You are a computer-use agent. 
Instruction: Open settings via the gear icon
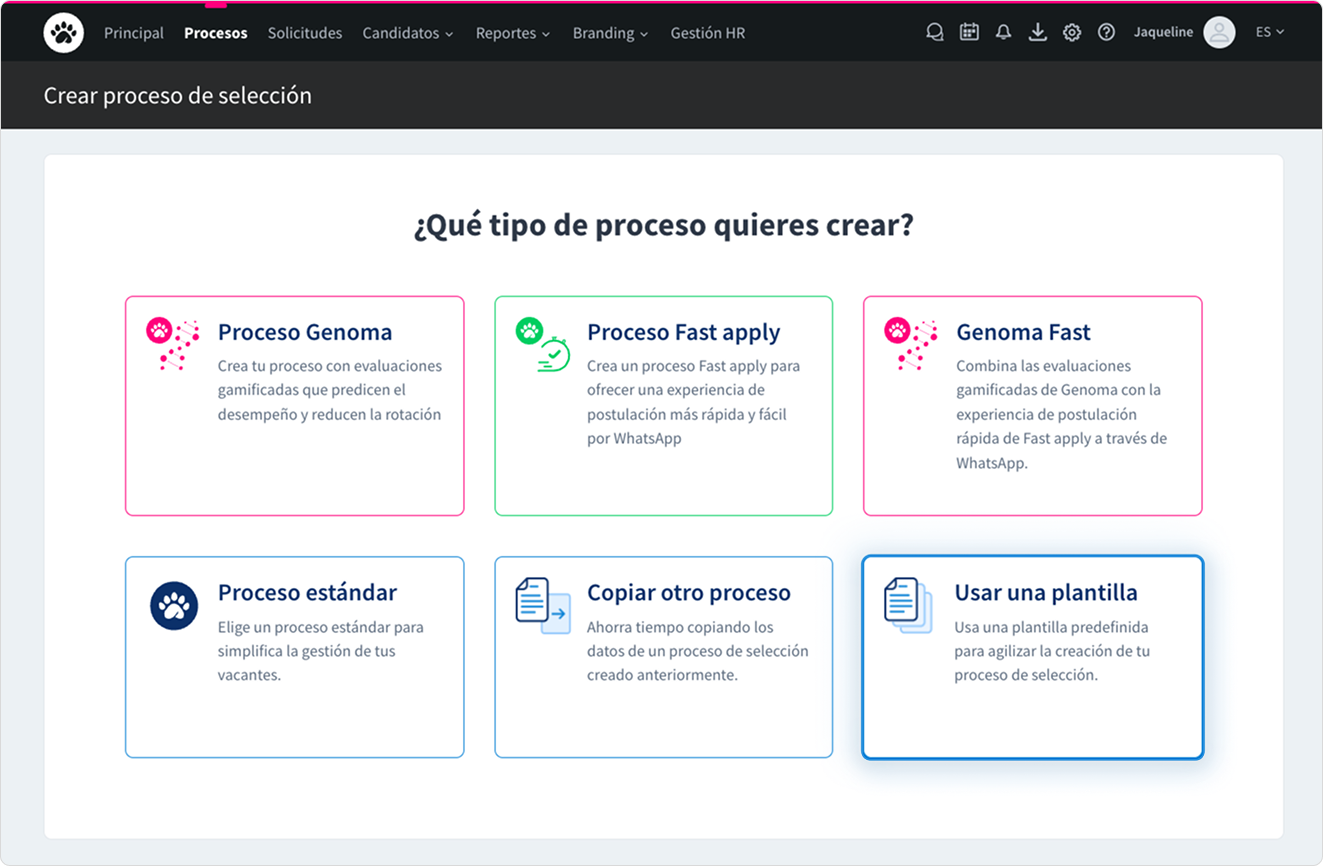point(1072,33)
